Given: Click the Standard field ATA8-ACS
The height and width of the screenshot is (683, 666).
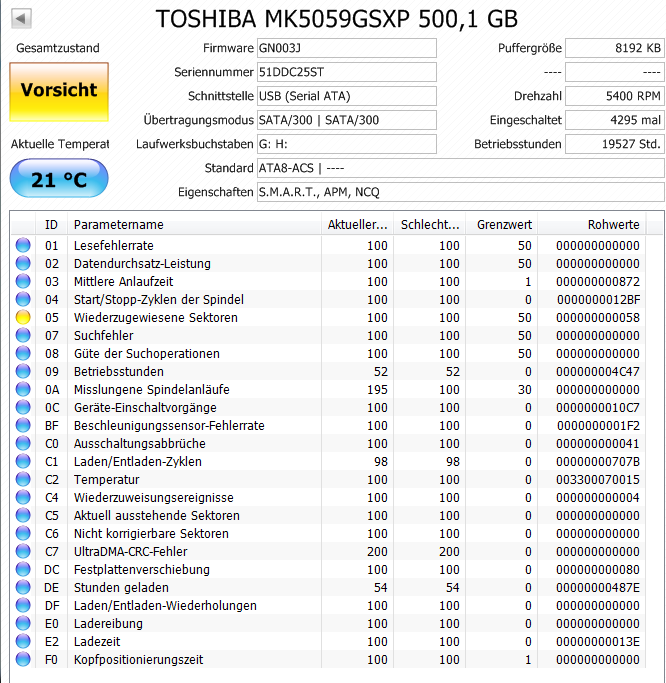Looking at the screenshot, I should tap(461, 168).
